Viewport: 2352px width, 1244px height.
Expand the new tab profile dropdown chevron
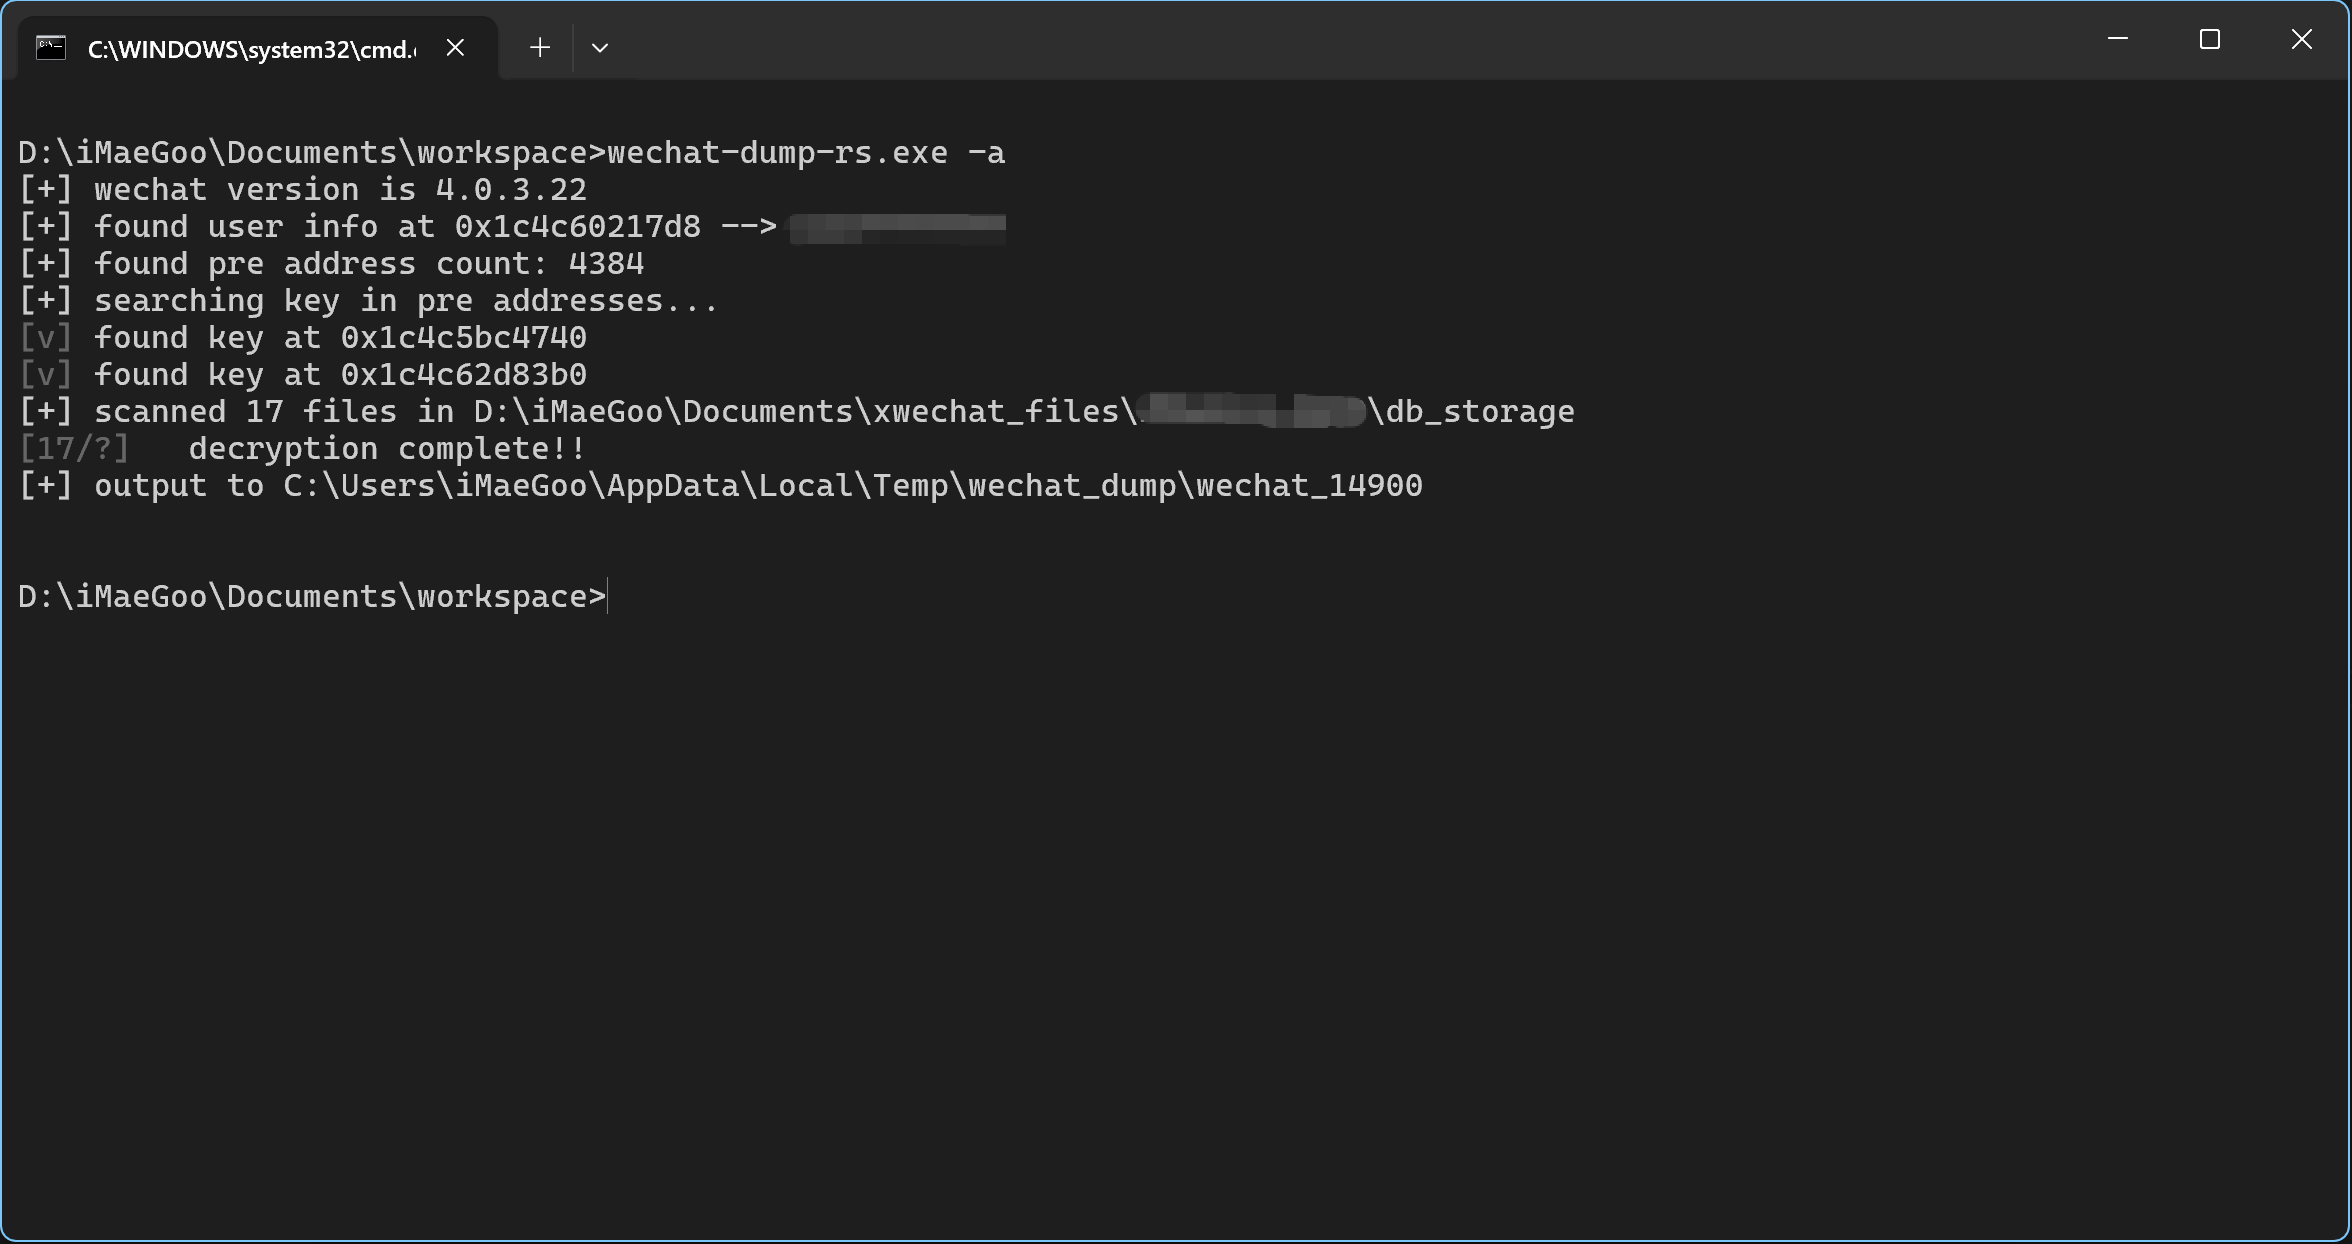[600, 47]
